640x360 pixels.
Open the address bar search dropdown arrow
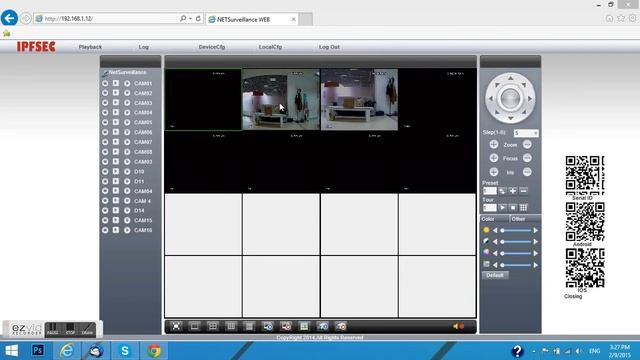coord(190,18)
